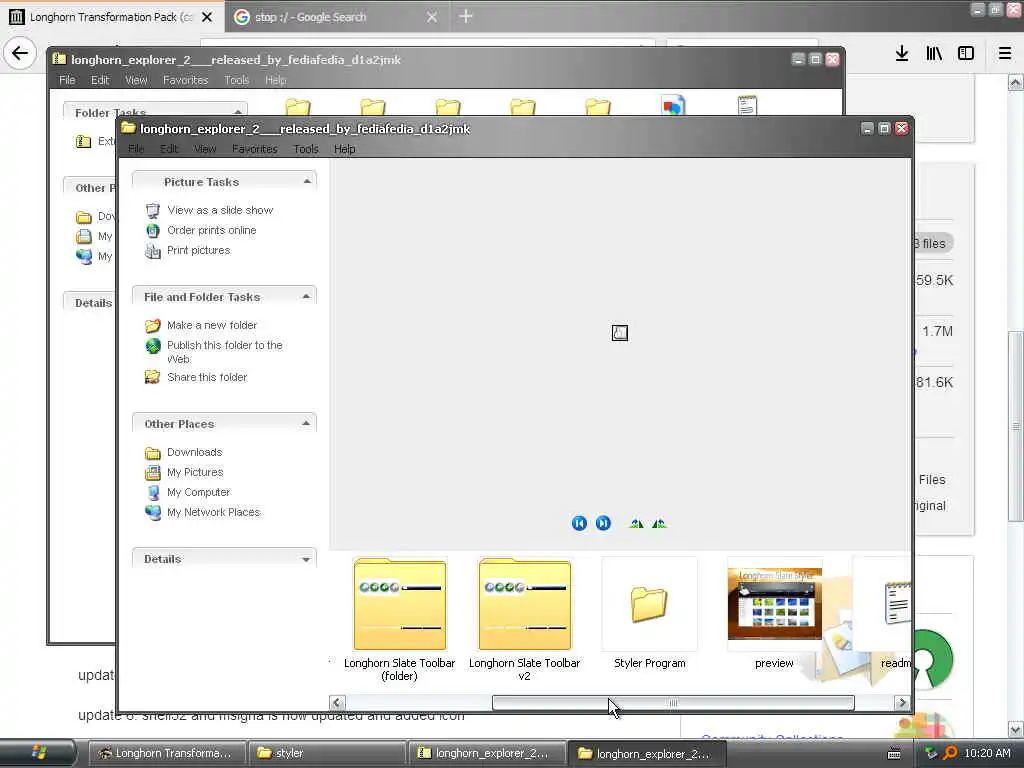Click Publish this folder to the Web icon

pos(153,345)
